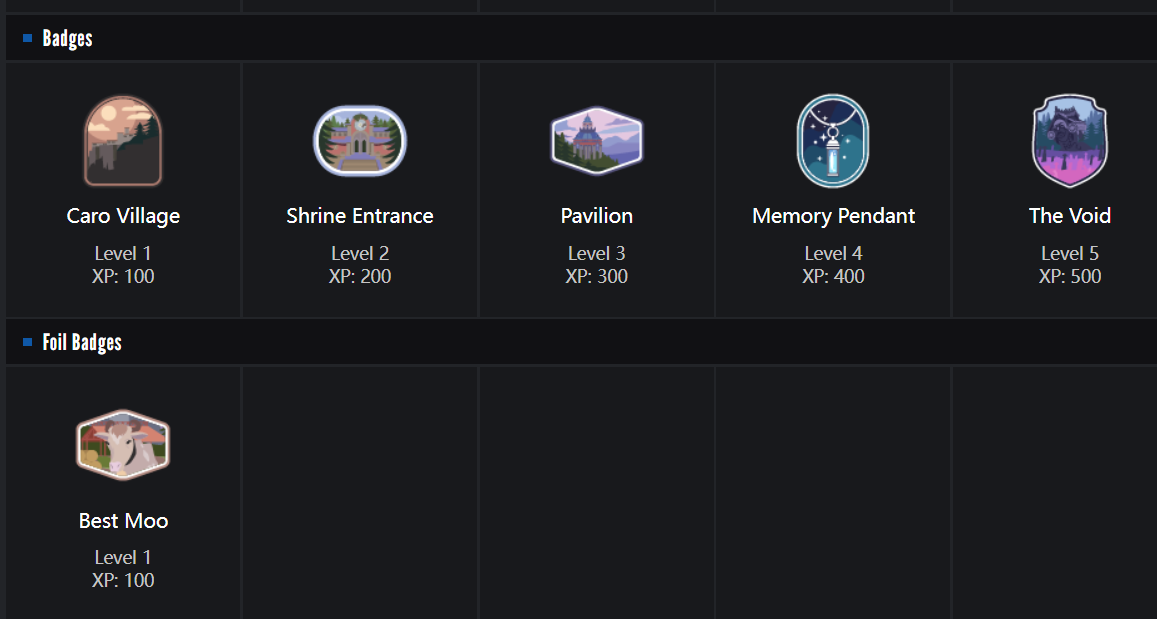Select the Shrine Entrance badge image
Viewport: 1157px width, 619px height.
point(360,141)
